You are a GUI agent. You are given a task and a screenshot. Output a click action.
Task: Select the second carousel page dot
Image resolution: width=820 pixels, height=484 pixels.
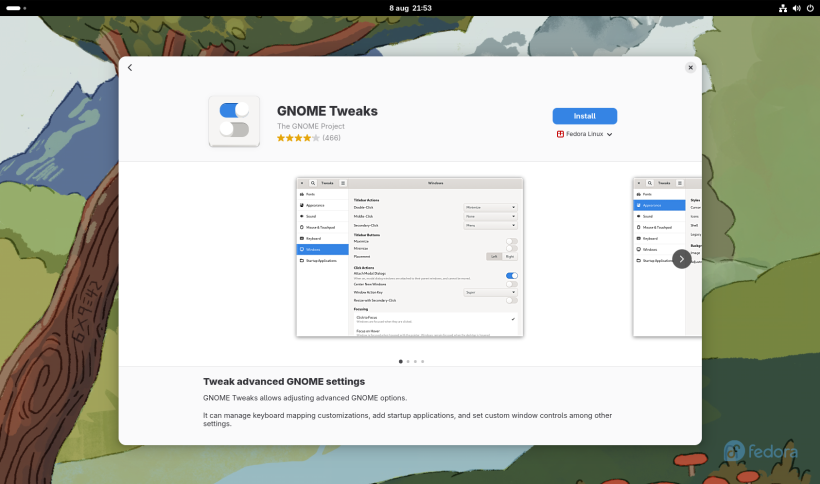coord(408,361)
